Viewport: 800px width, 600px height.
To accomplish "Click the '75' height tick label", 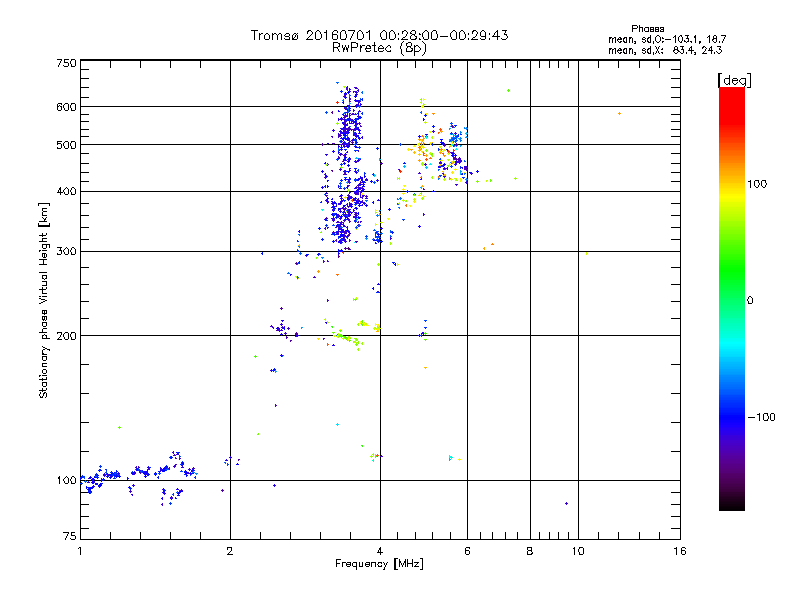I will coord(70,536).
